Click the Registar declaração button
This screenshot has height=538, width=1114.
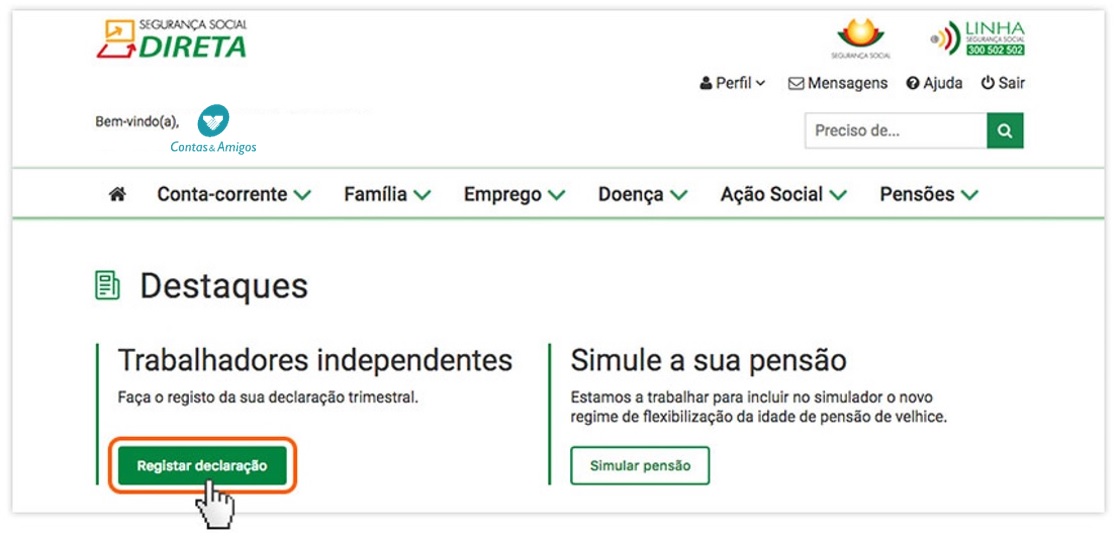tap(202, 466)
